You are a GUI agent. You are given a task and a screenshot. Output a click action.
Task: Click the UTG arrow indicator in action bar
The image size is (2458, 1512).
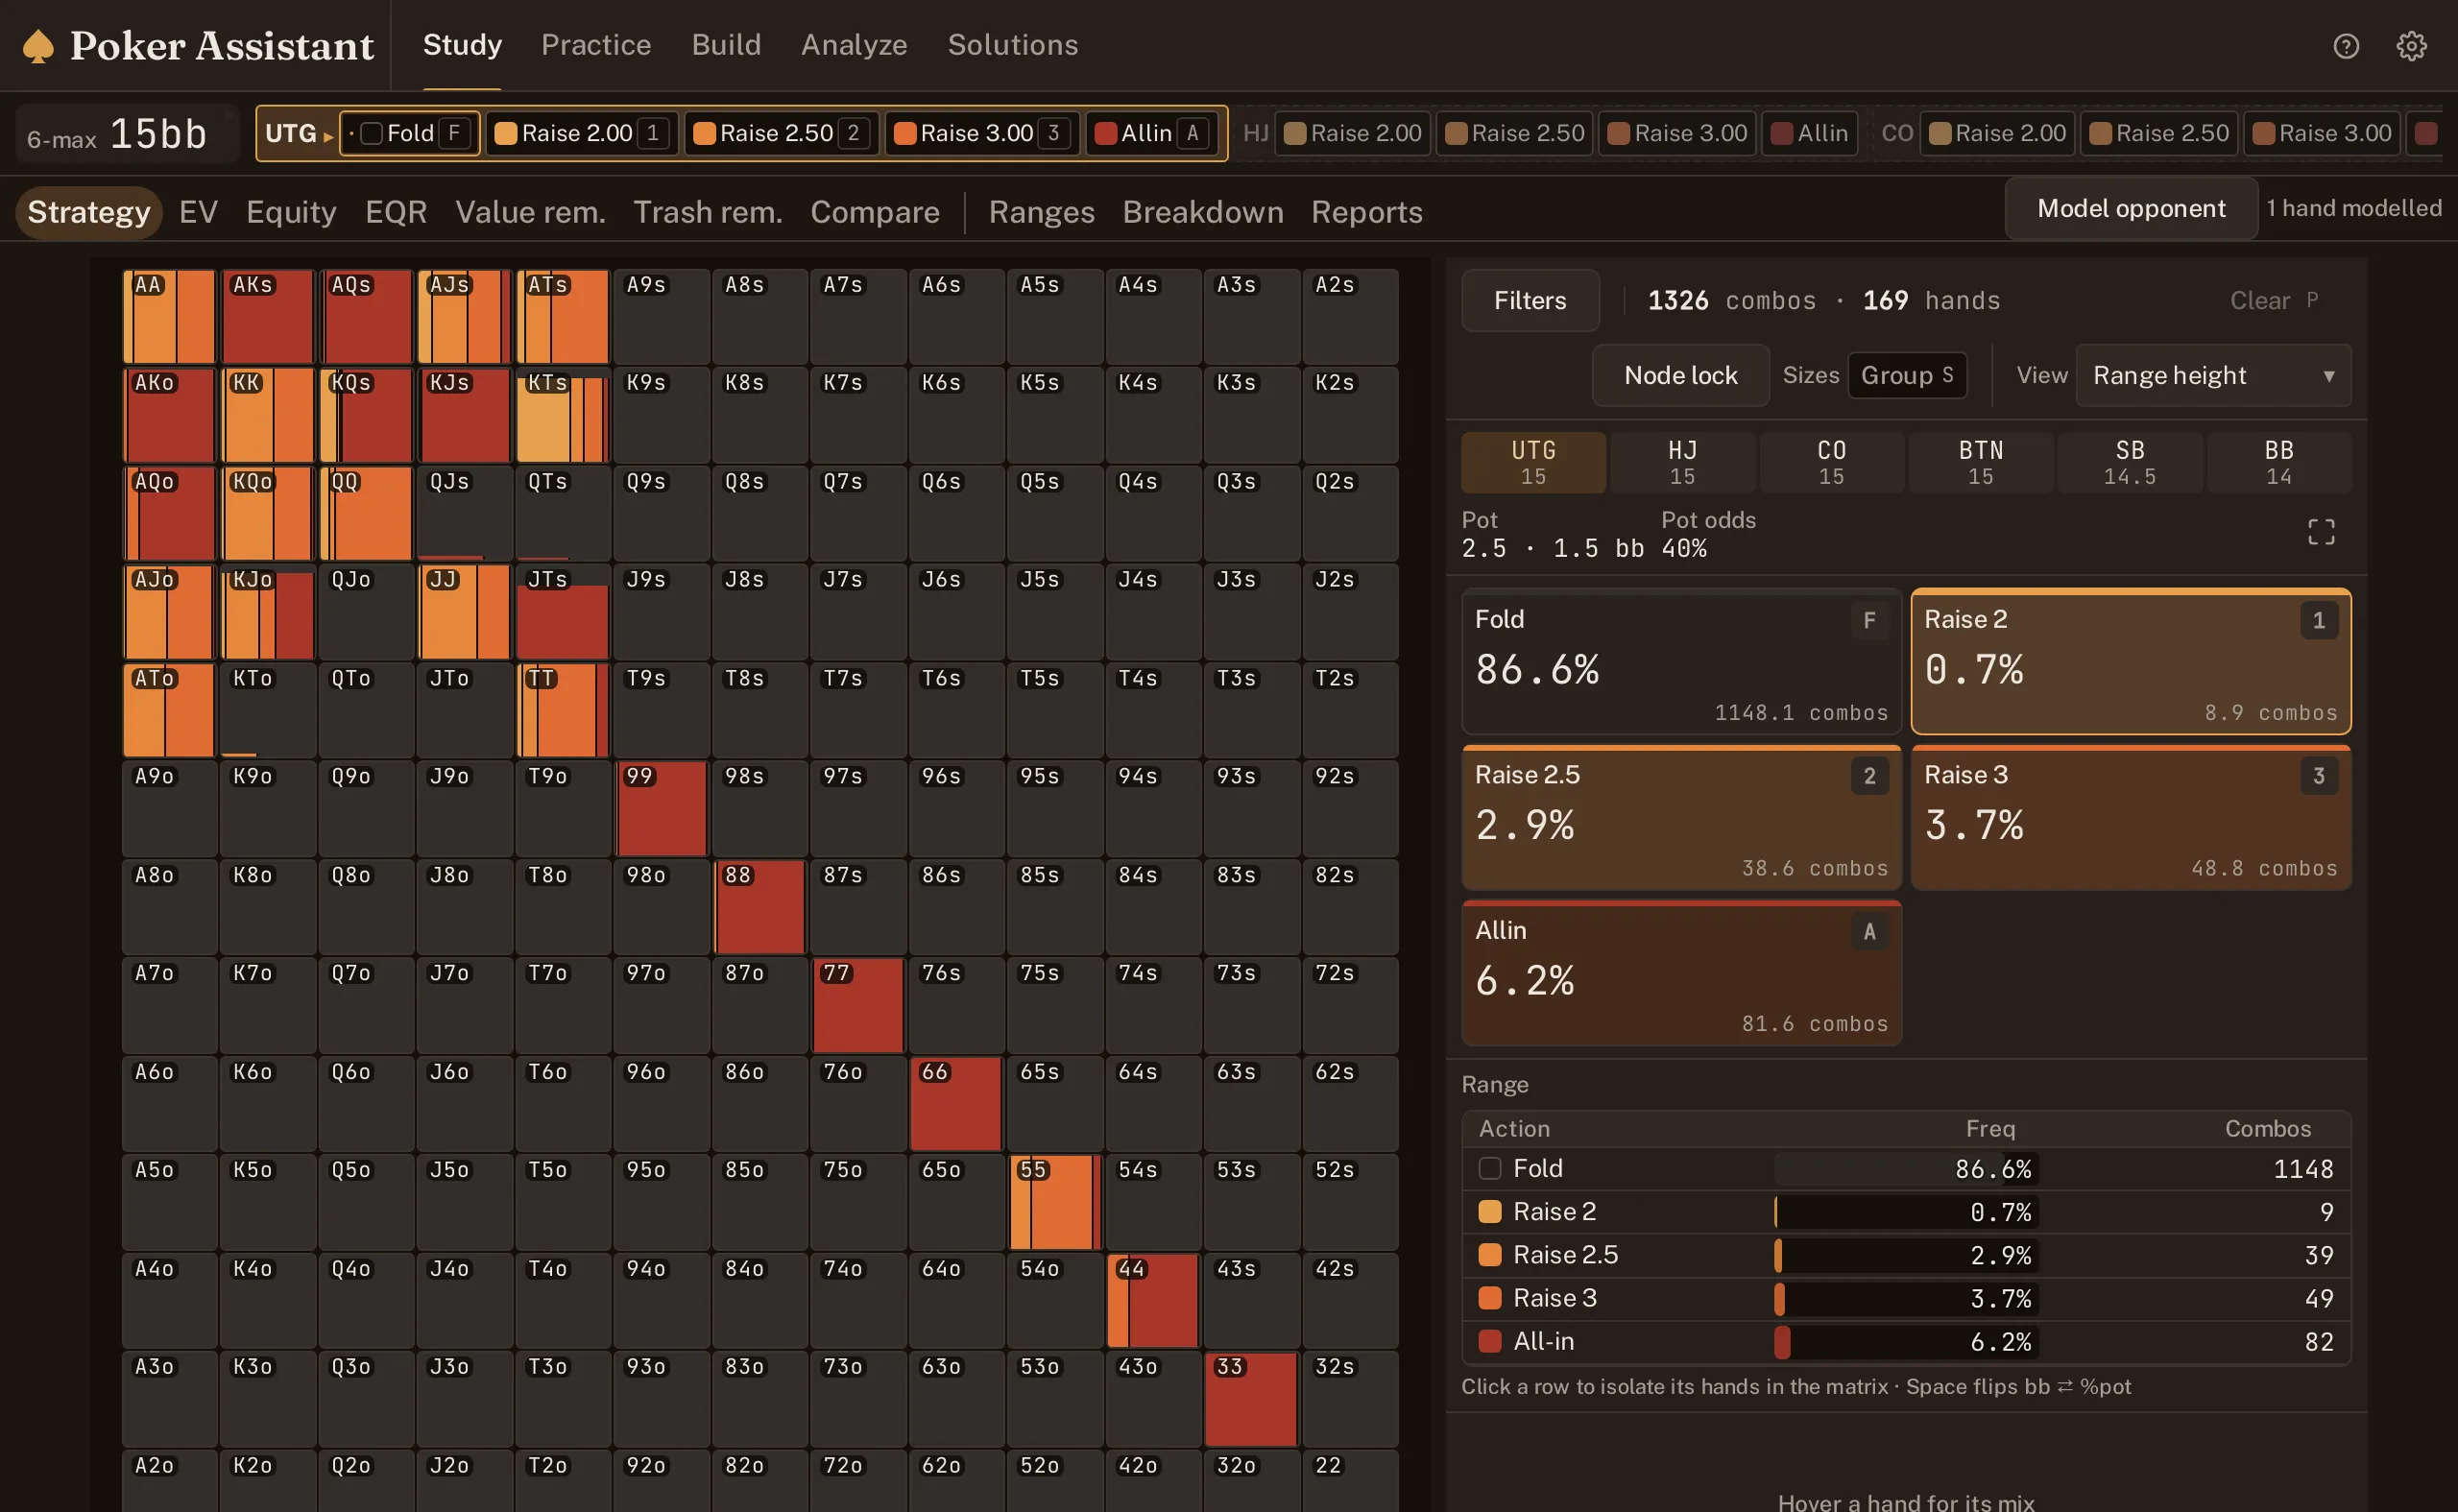click(328, 135)
